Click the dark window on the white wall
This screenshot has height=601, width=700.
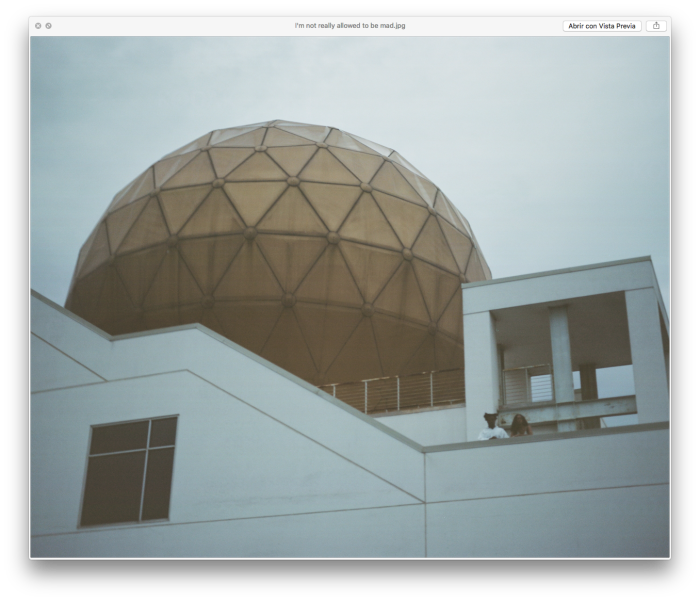pyautogui.click(x=129, y=471)
